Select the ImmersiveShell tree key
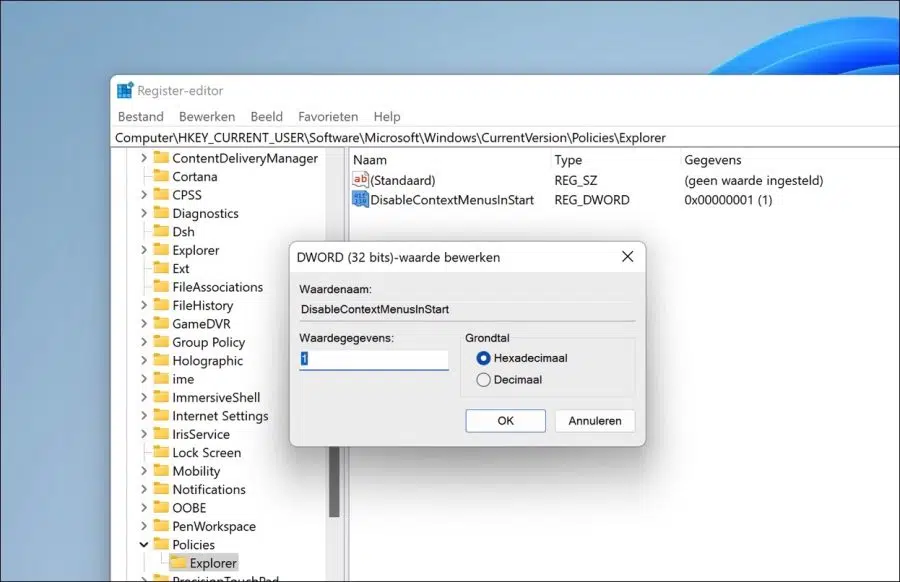 [x=216, y=397]
